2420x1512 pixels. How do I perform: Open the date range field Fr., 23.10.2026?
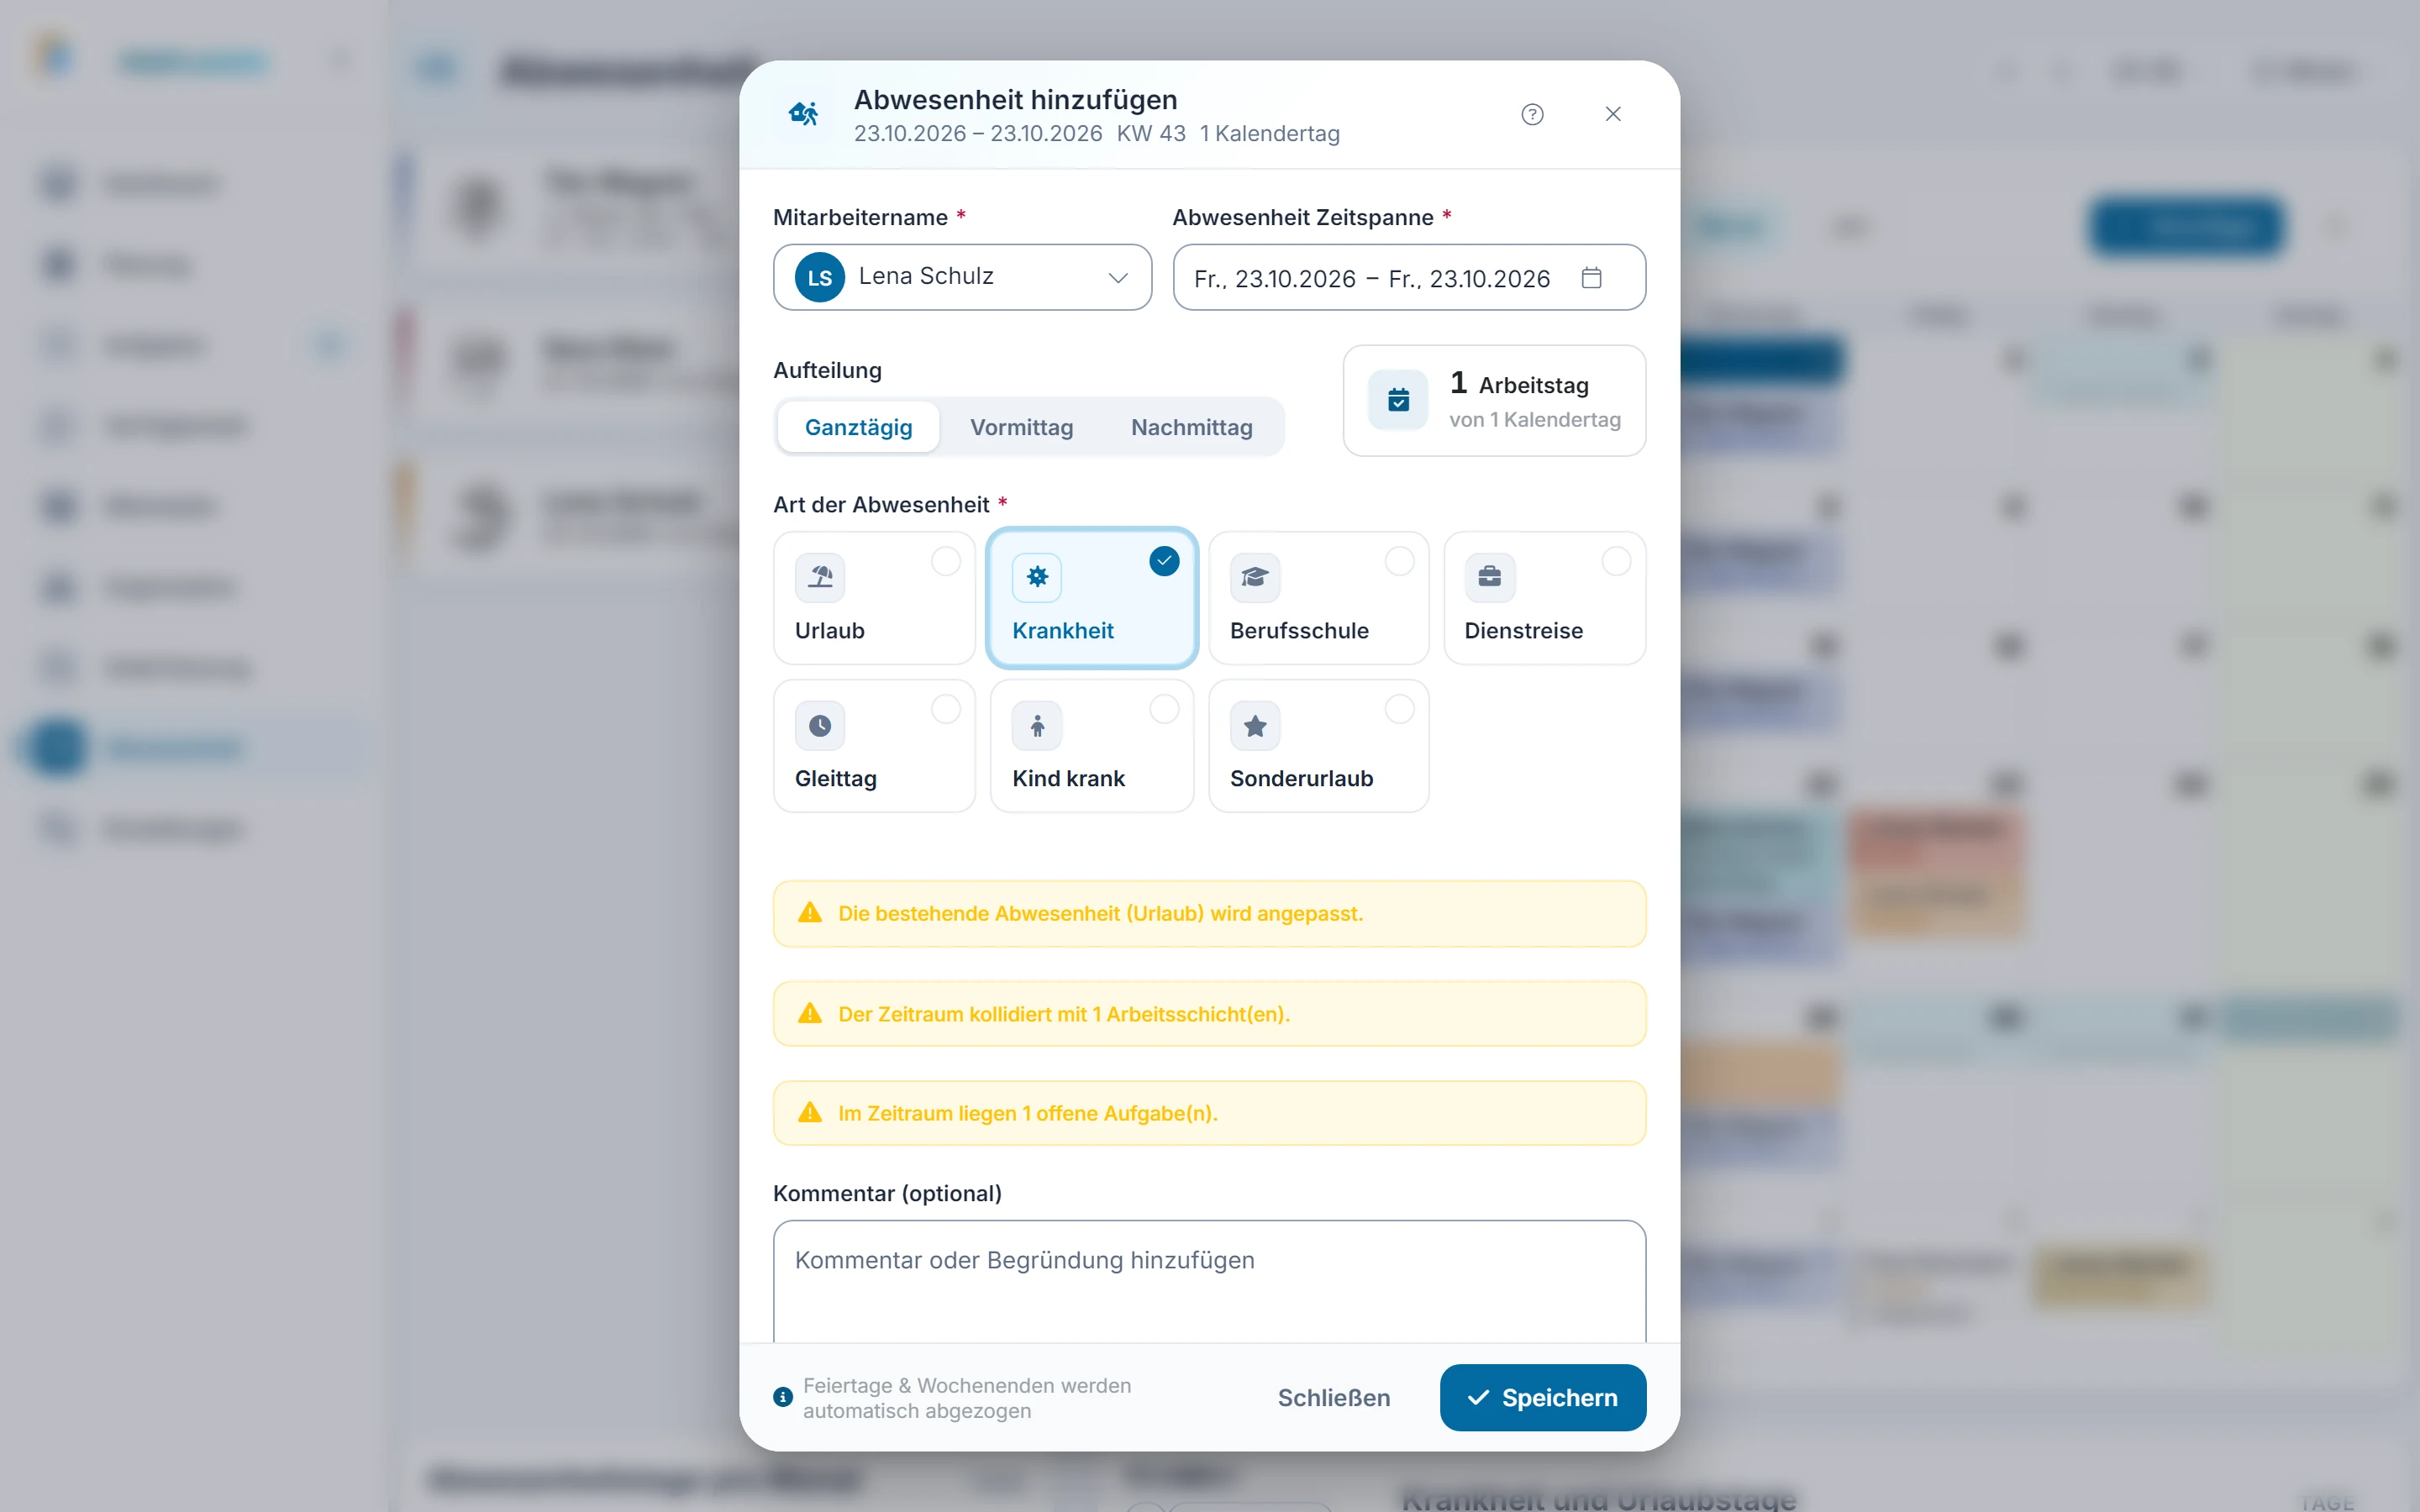(1409, 277)
